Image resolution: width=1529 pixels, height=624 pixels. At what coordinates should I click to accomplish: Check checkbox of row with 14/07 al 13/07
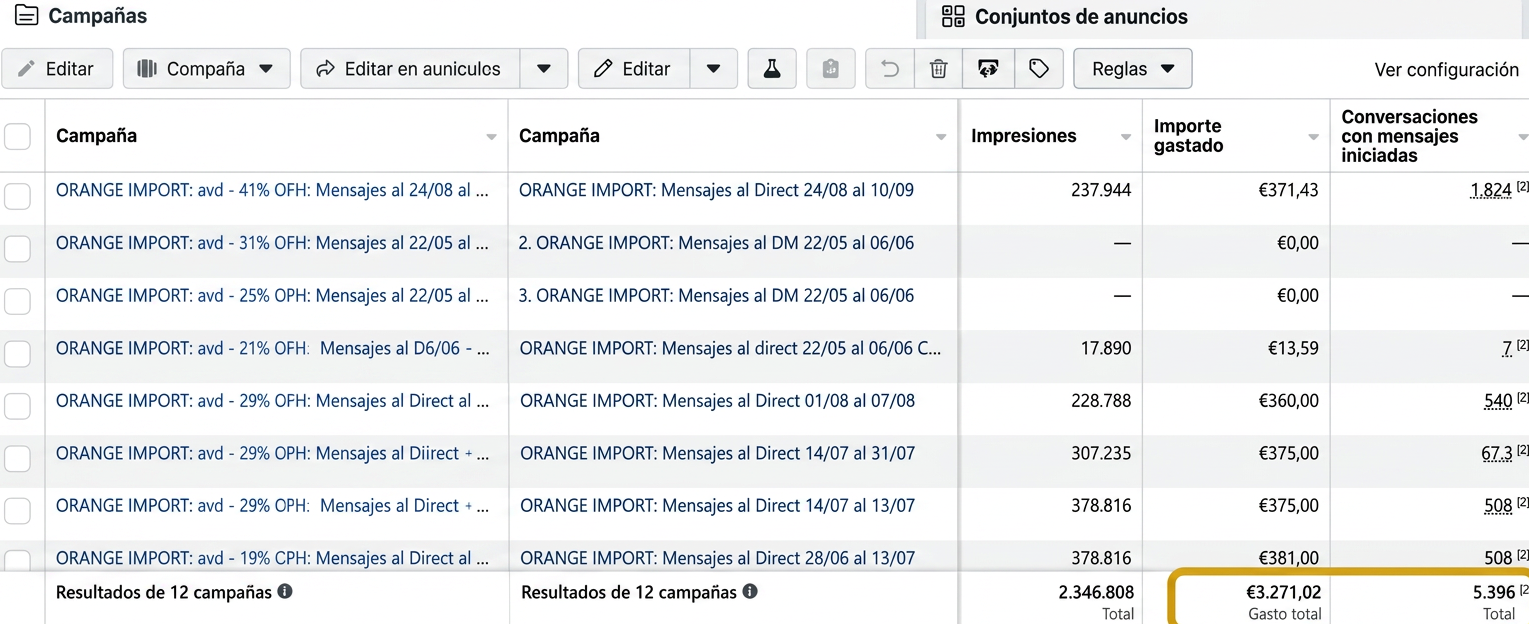pyautogui.click(x=18, y=511)
